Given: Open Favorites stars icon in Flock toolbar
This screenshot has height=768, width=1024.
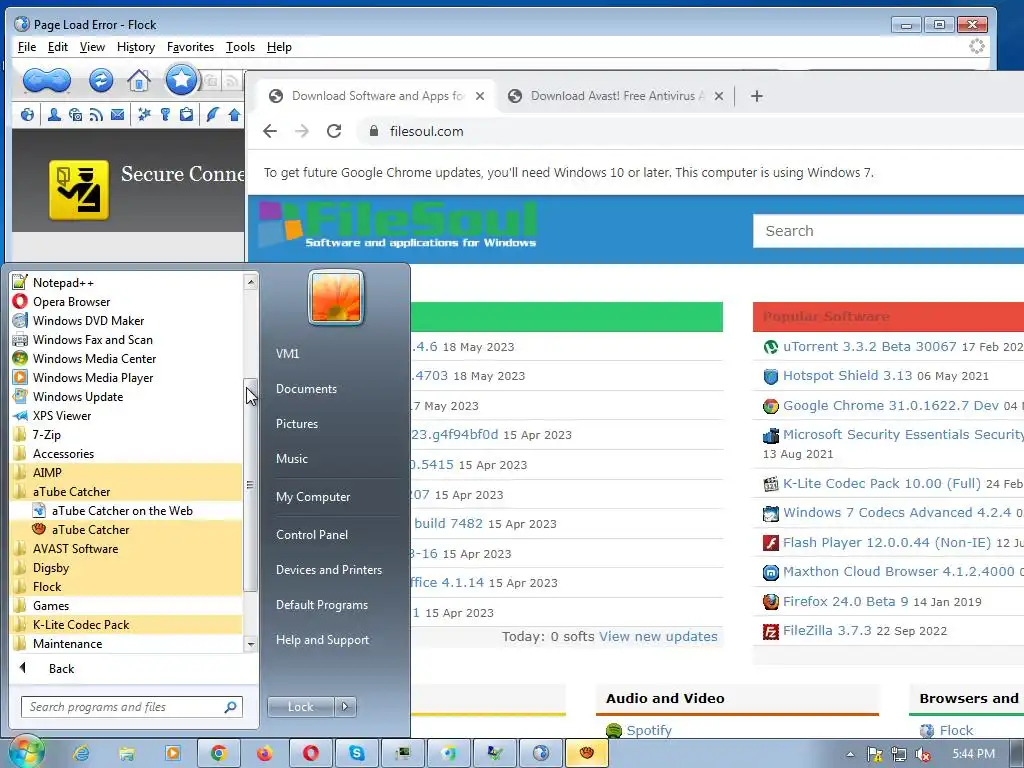Looking at the screenshot, I should (x=144, y=115).
